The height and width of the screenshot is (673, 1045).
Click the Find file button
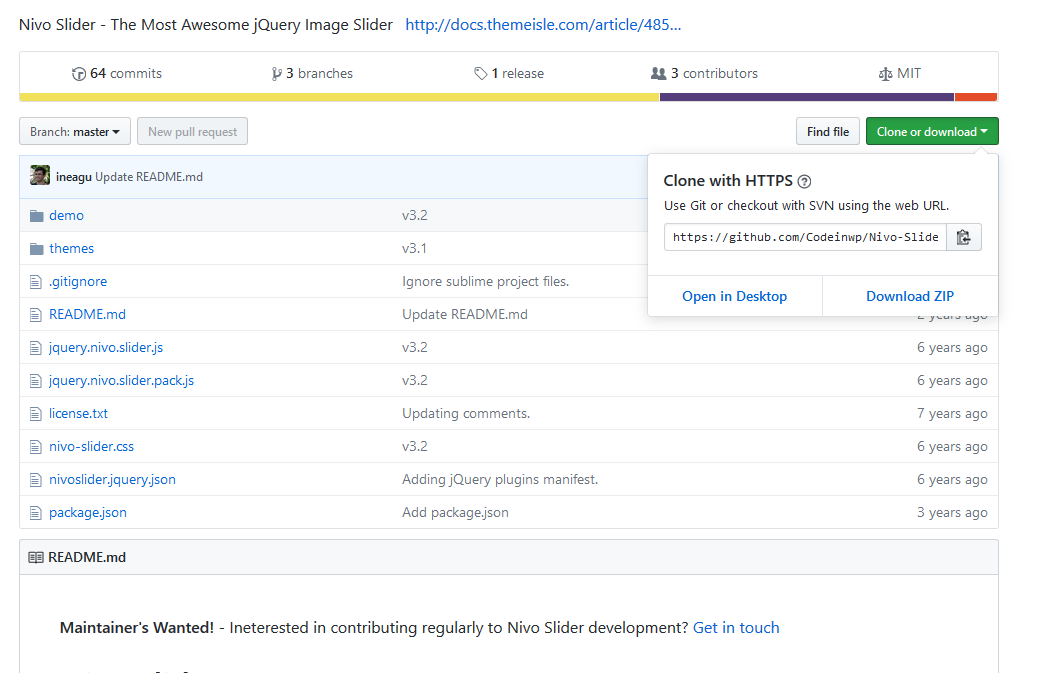tap(828, 131)
